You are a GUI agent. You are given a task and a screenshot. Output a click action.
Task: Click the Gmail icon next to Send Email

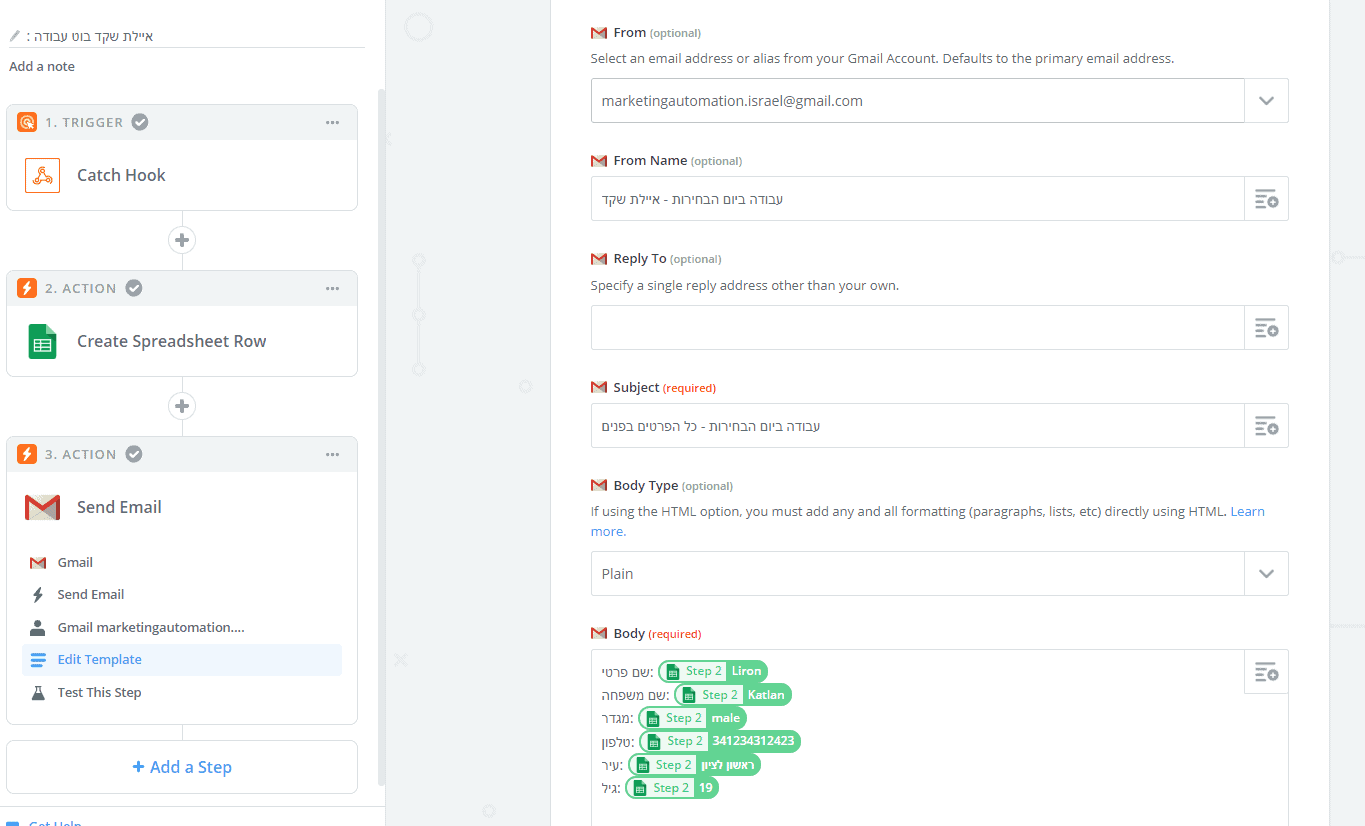click(x=42, y=507)
